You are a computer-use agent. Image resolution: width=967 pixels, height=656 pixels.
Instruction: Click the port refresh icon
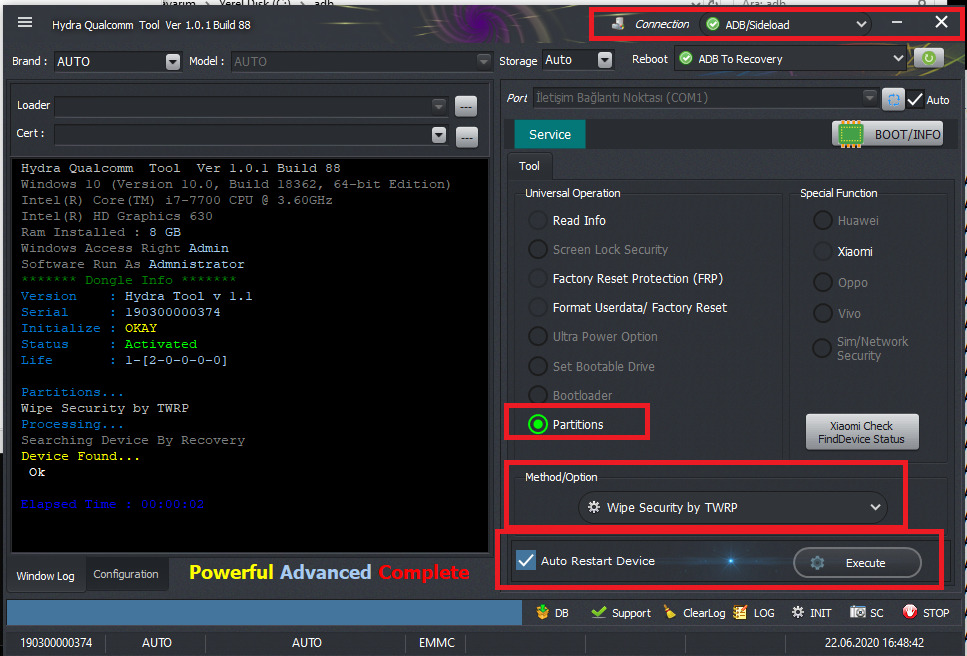coord(892,99)
